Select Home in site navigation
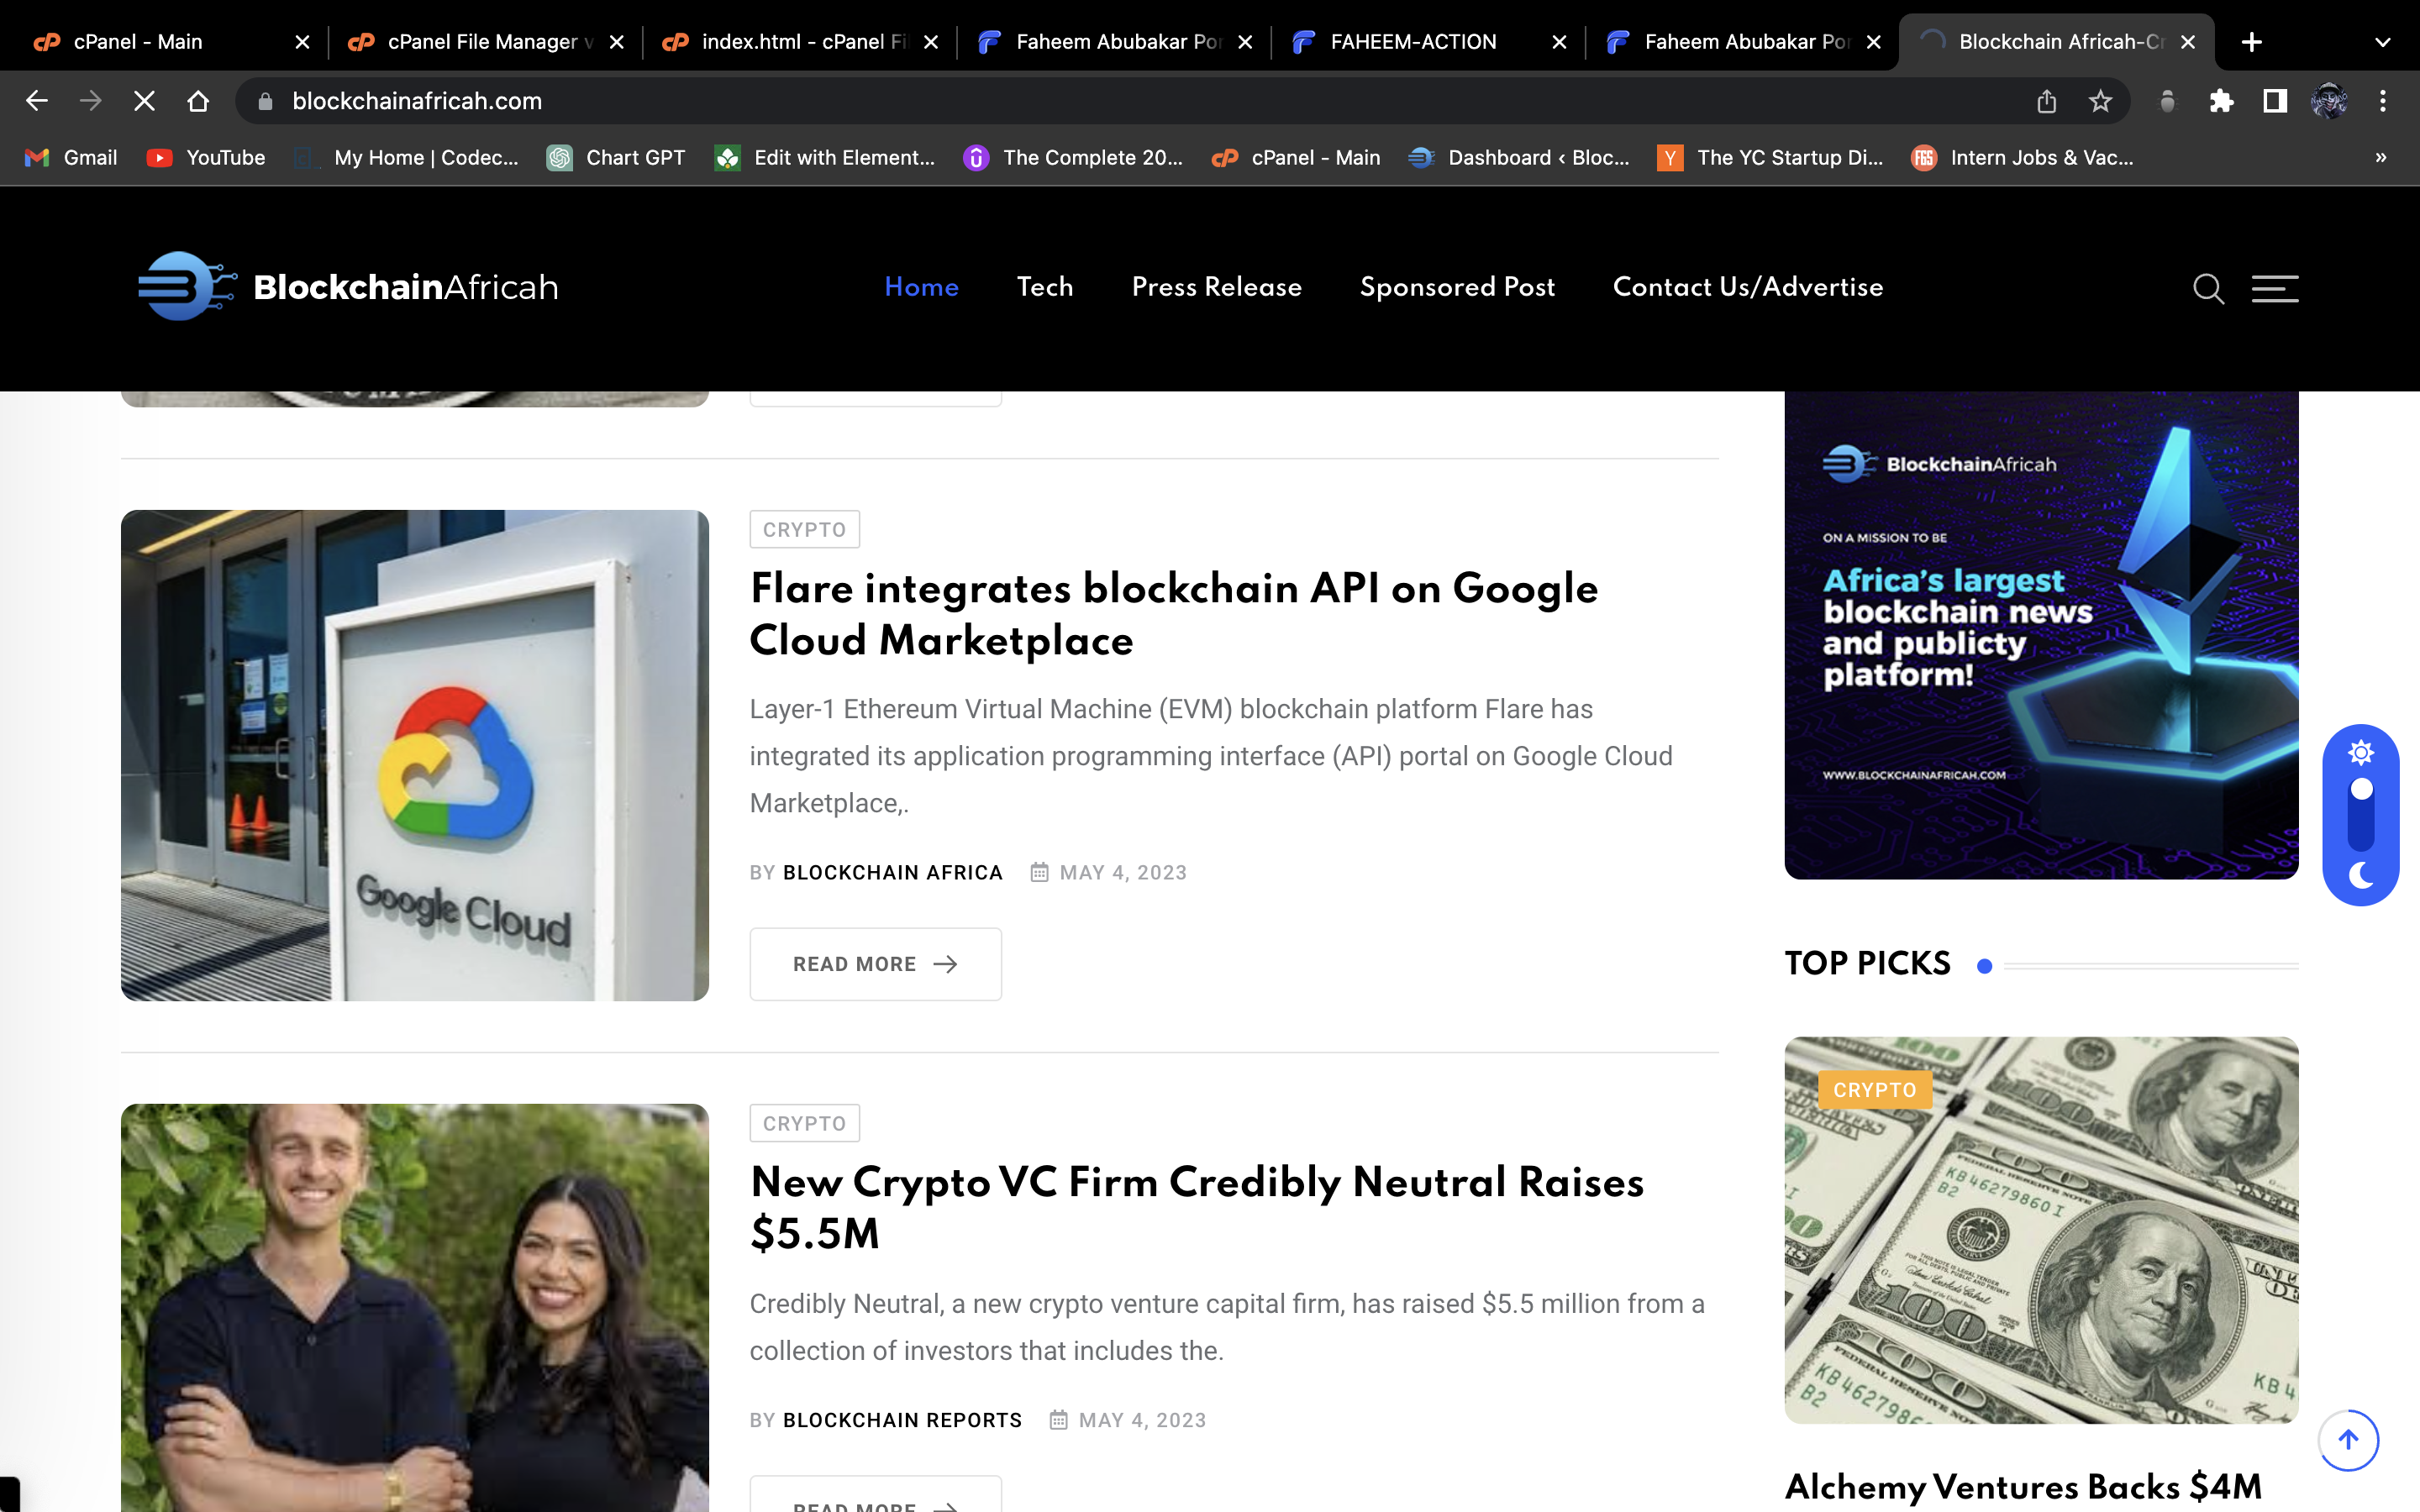Screen dimensions: 2420x1512 (x=921, y=287)
